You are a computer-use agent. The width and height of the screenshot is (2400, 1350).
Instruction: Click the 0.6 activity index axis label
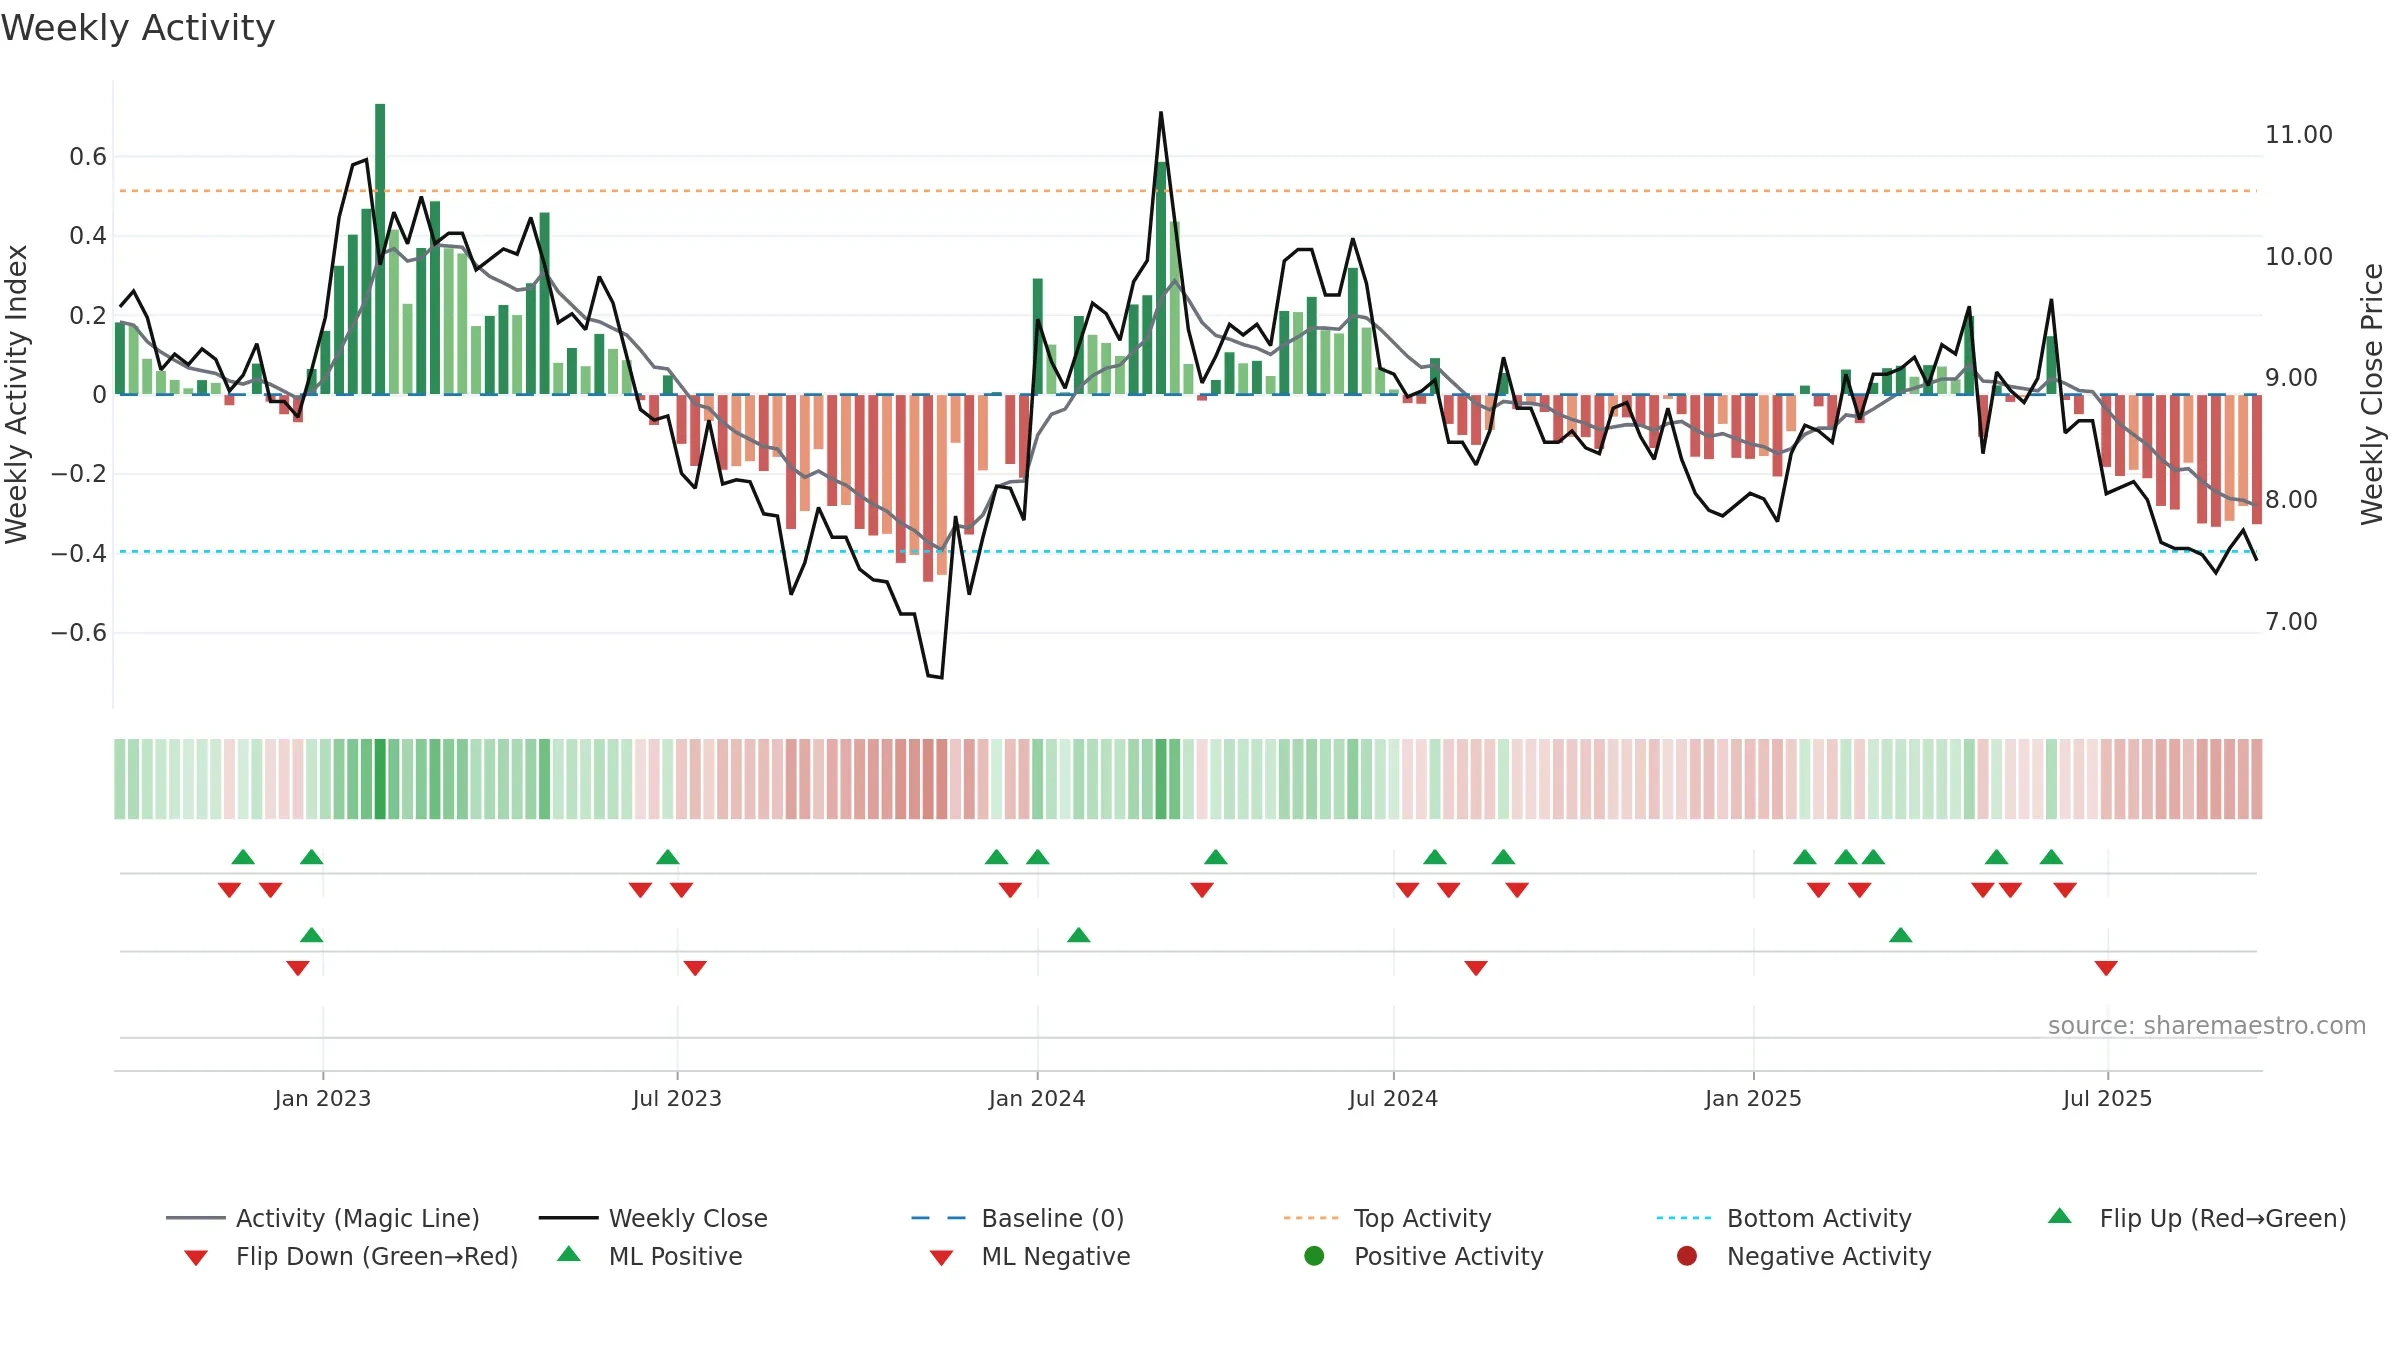pos(88,157)
